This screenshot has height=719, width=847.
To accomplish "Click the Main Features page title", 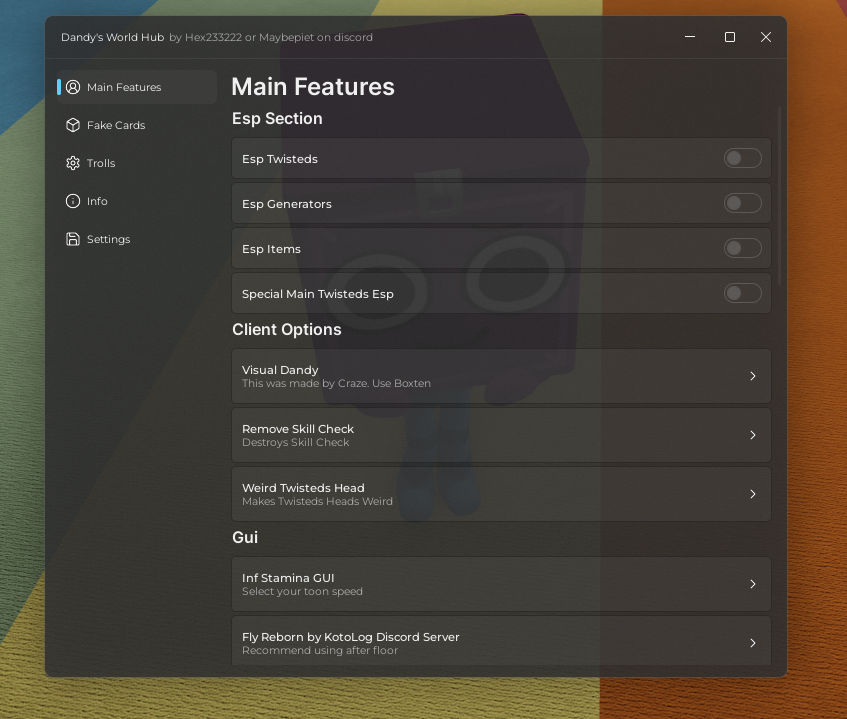I will point(313,87).
